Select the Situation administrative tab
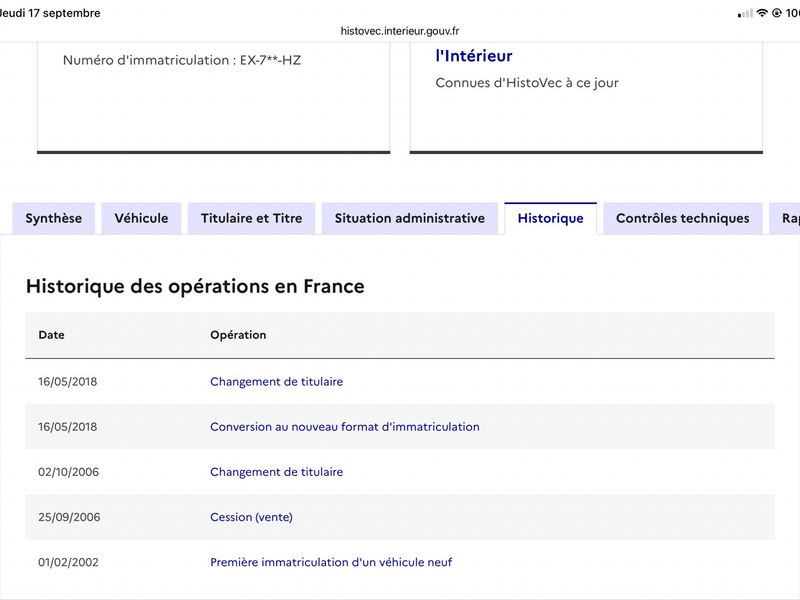Screen dimensions: 800x600 pos(410,218)
